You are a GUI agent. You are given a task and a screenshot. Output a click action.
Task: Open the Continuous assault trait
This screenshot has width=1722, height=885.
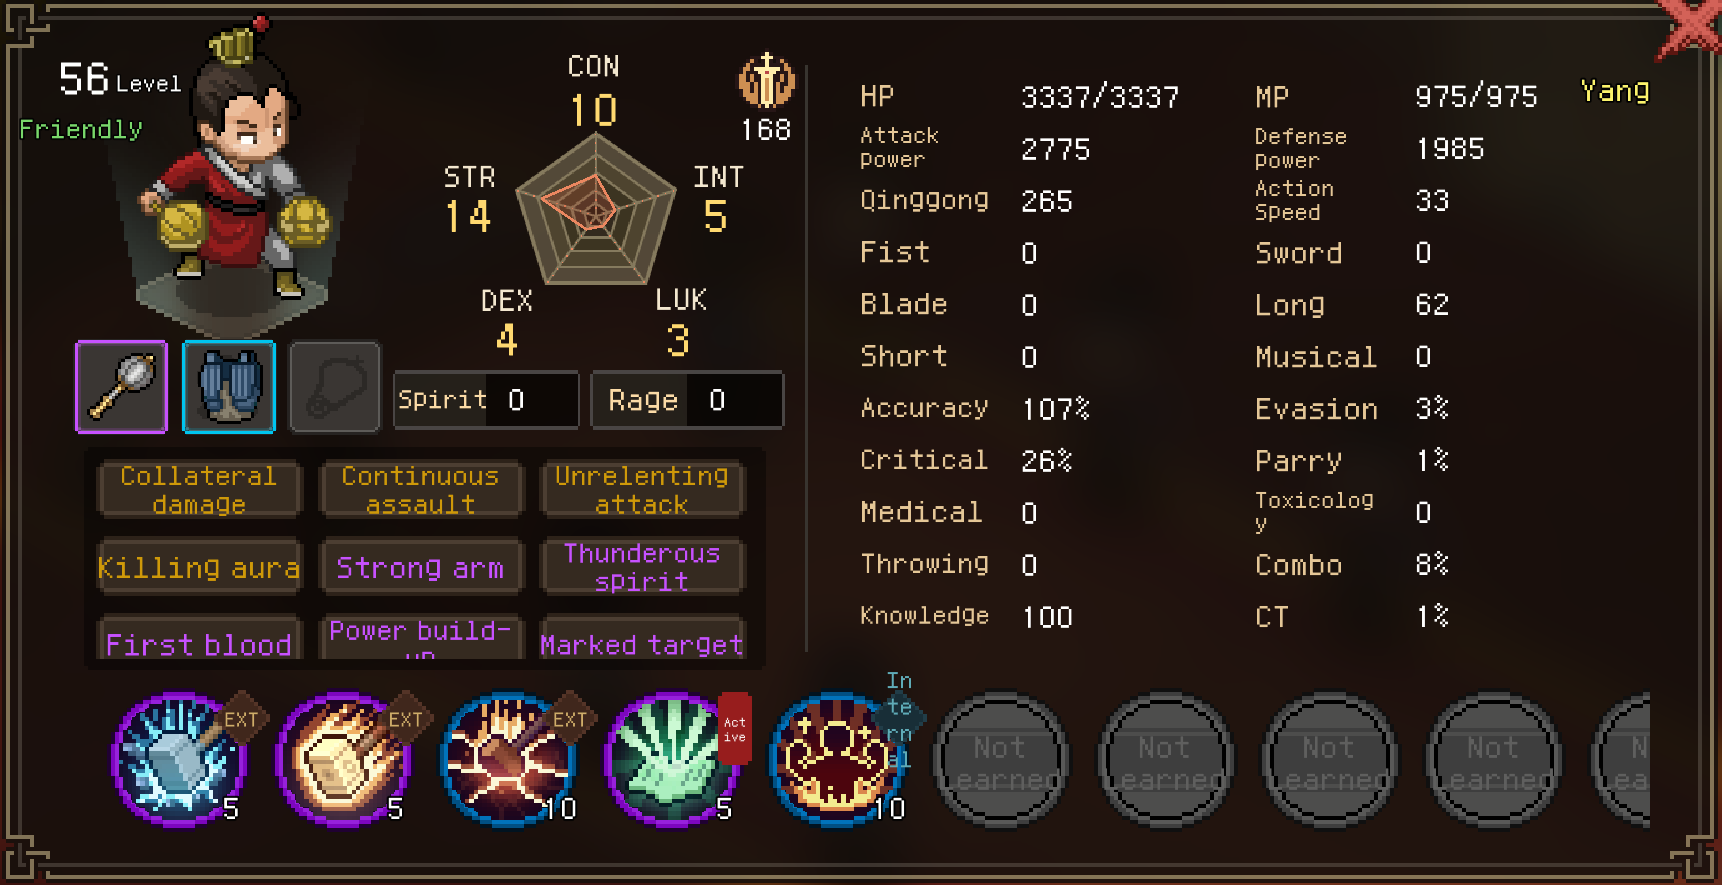[421, 490]
